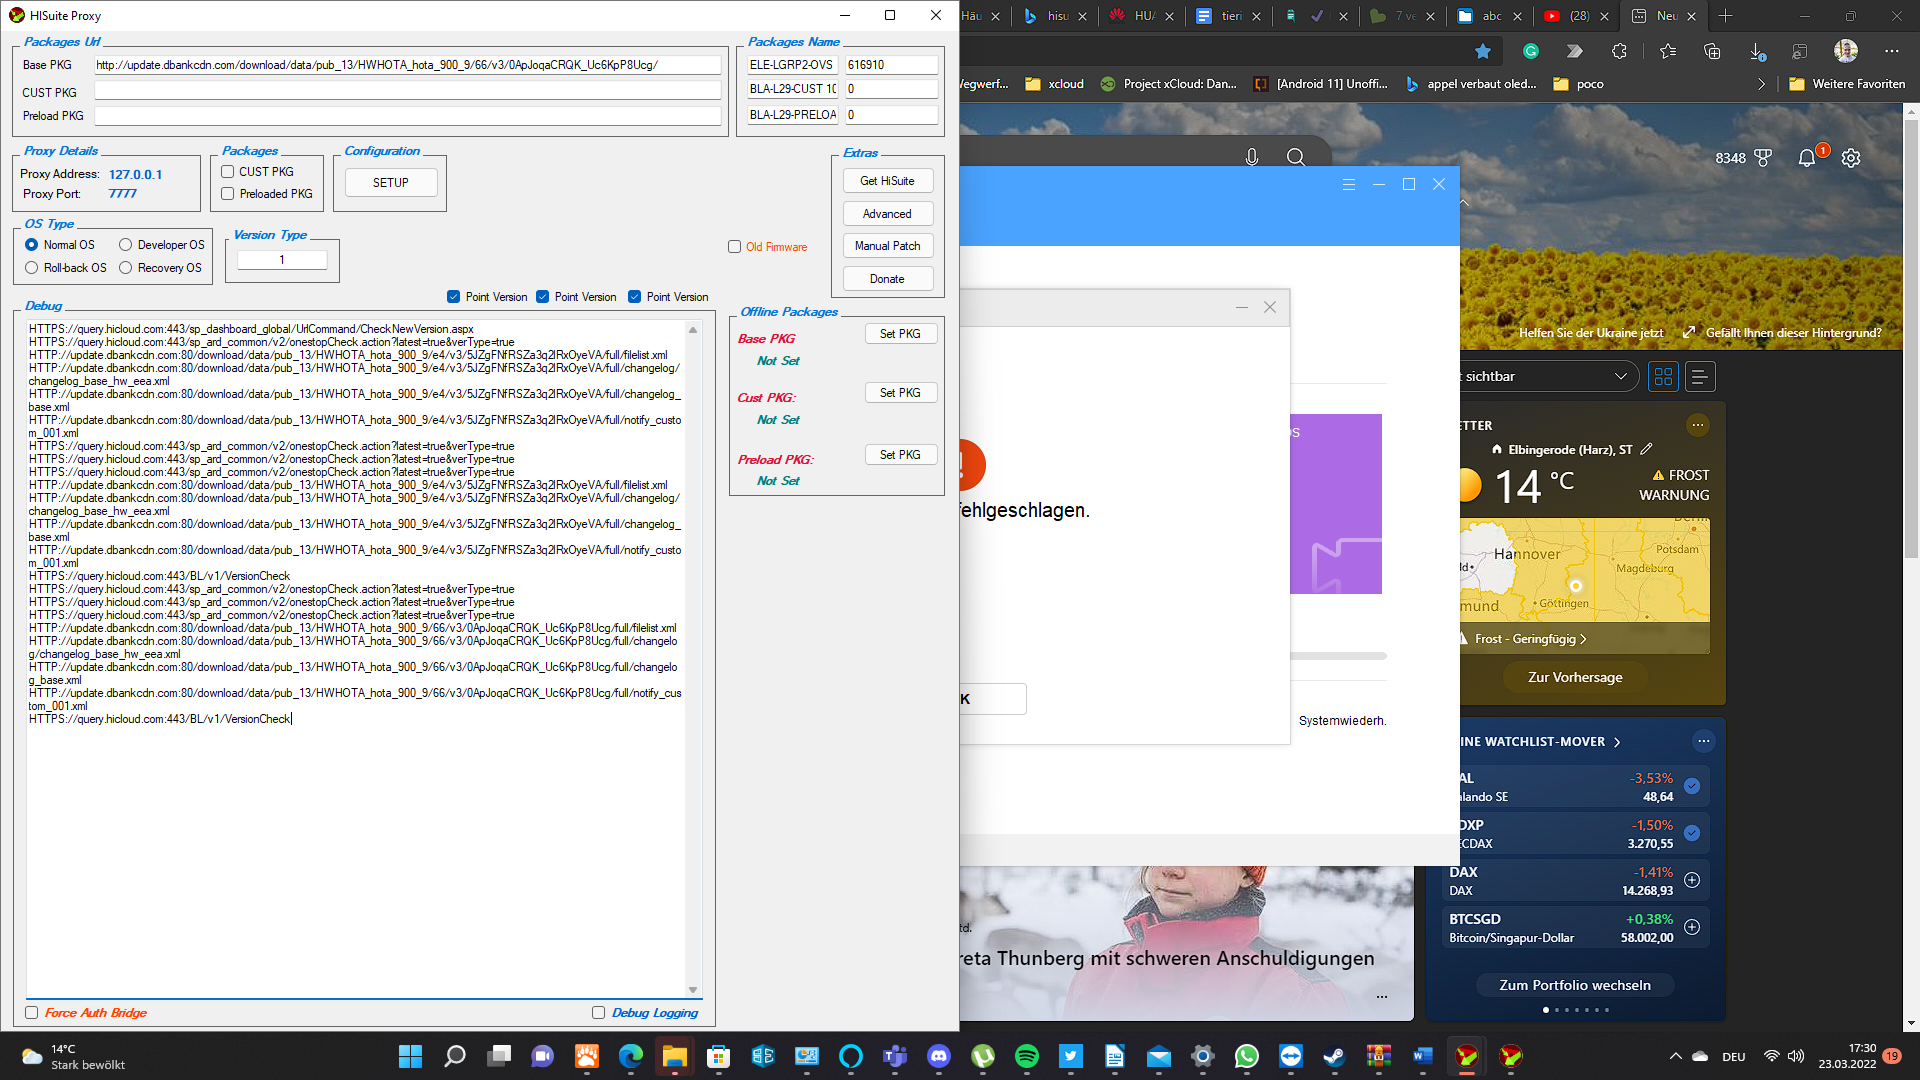
Task: Click the Zur Vorhersage button
Action: [1575, 678]
